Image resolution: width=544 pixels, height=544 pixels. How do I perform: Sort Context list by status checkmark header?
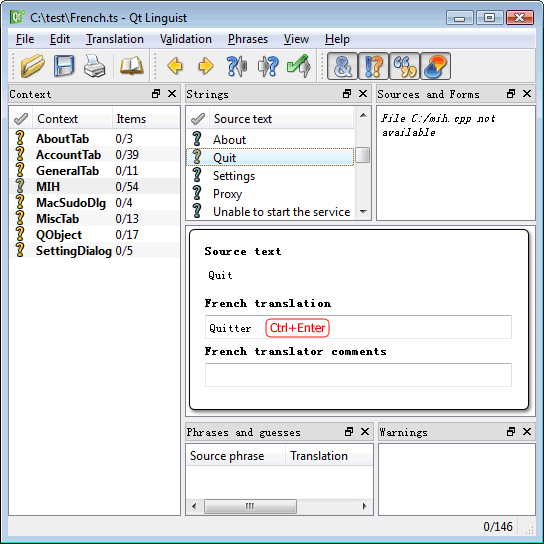21,119
